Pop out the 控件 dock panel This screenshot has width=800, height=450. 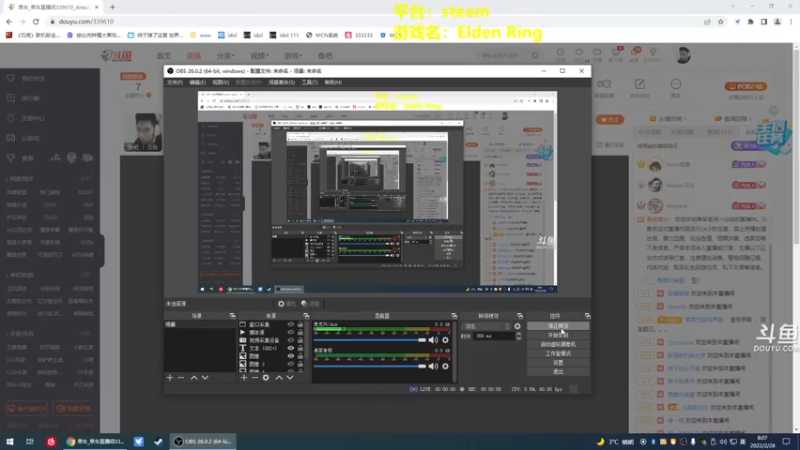point(587,316)
